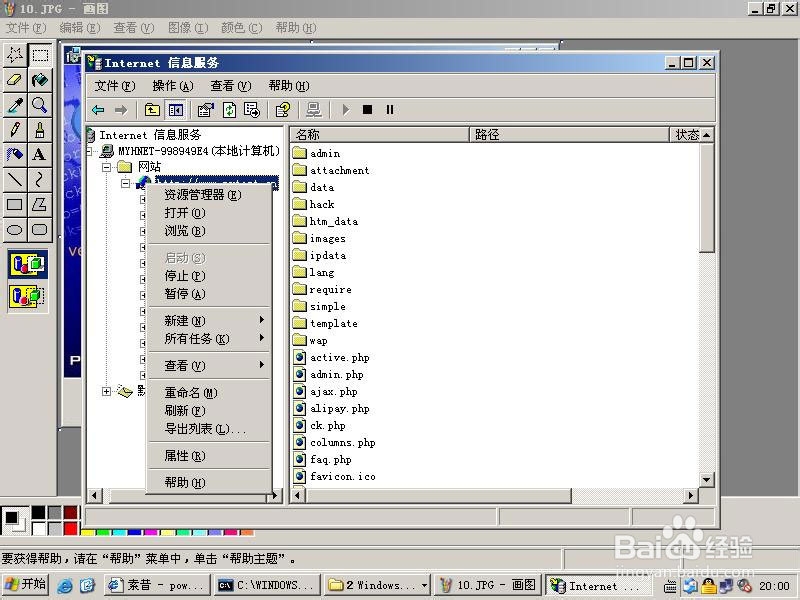The image size is (800, 600).
Task: Open Properties using the IIS toolbar icon
Action: click(x=203, y=110)
